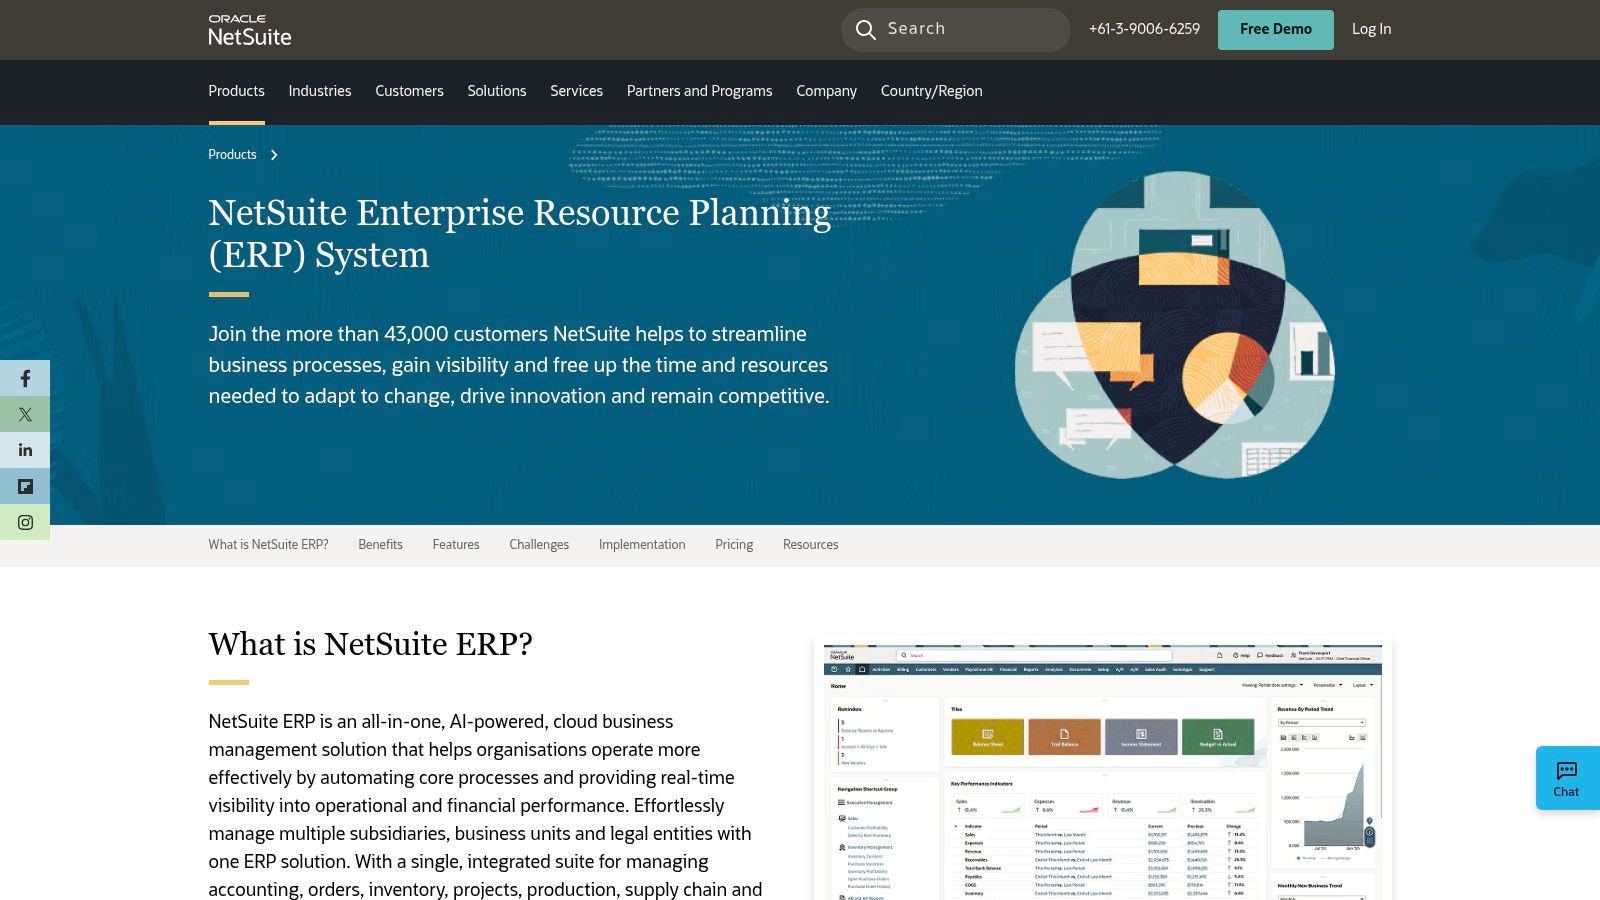Select the X (Twitter) share icon
1600x900 pixels.
(25, 414)
